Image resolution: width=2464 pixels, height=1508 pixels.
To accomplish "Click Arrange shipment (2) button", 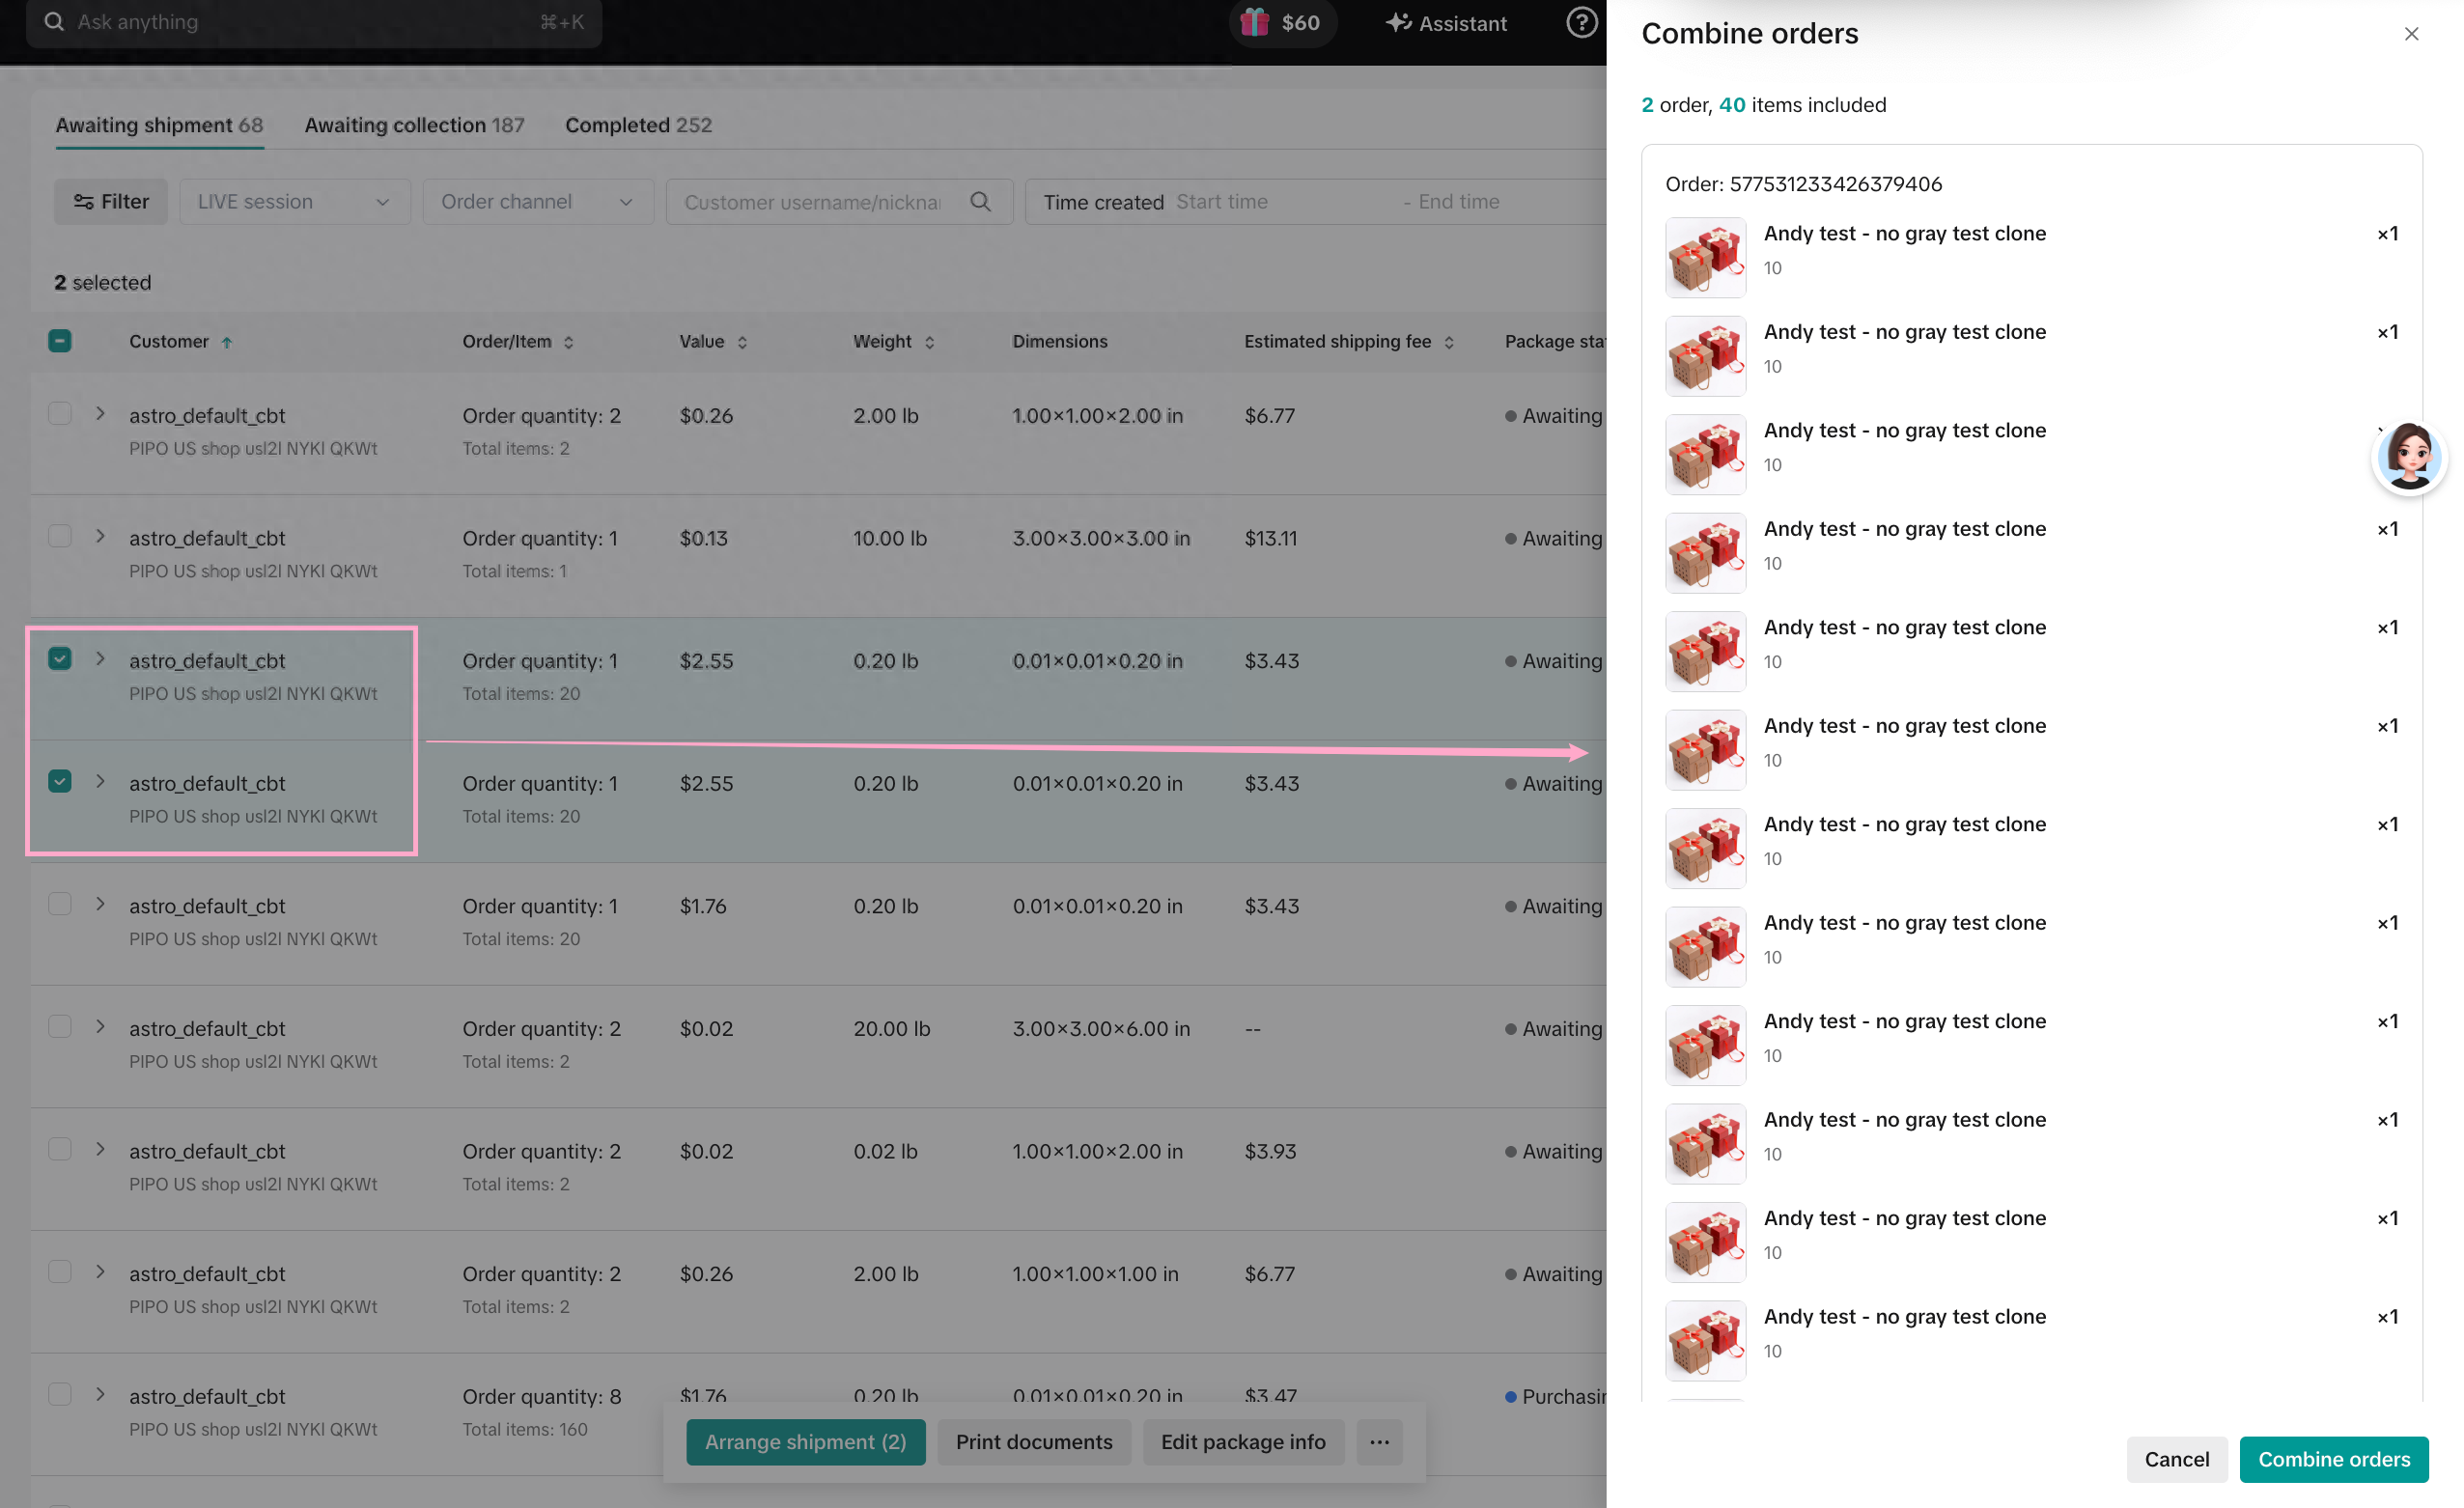I will [x=805, y=1442].
